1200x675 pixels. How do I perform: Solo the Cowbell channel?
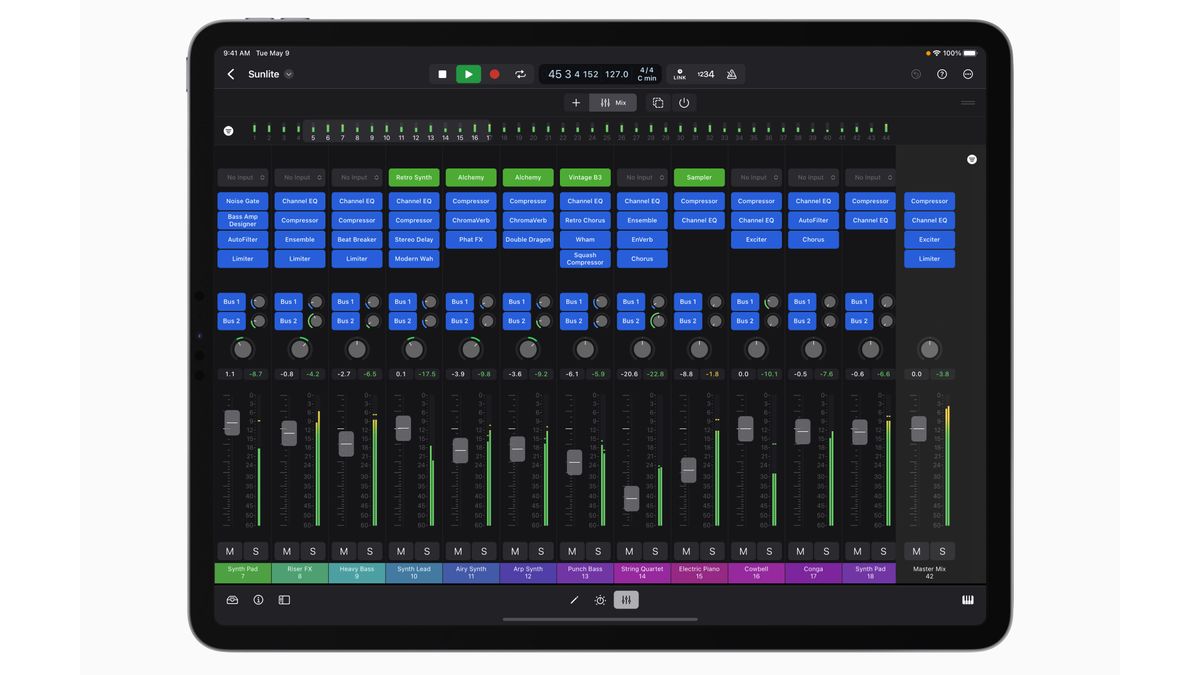click(x=769, y=551)
